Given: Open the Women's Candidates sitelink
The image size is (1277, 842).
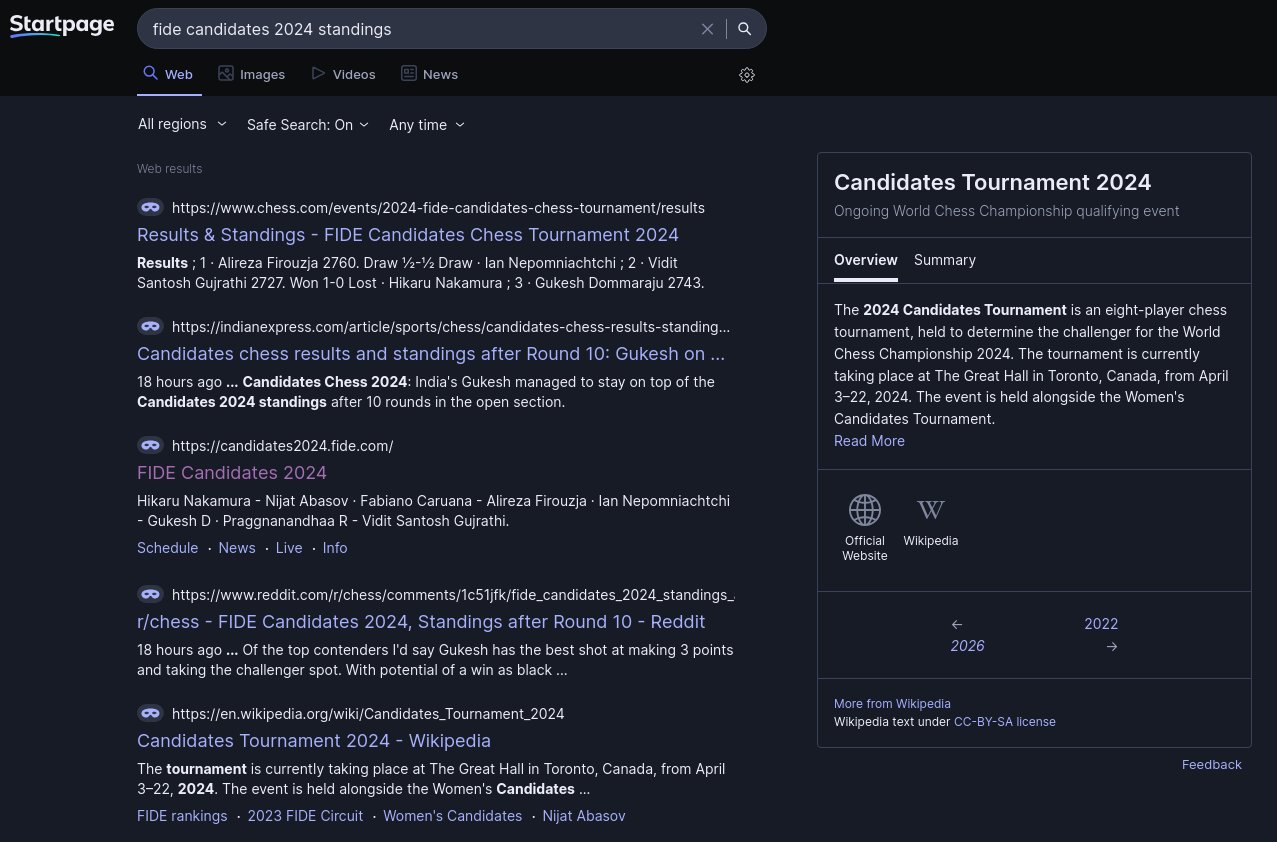Looking at the screenshot, I should pos(453,816).
